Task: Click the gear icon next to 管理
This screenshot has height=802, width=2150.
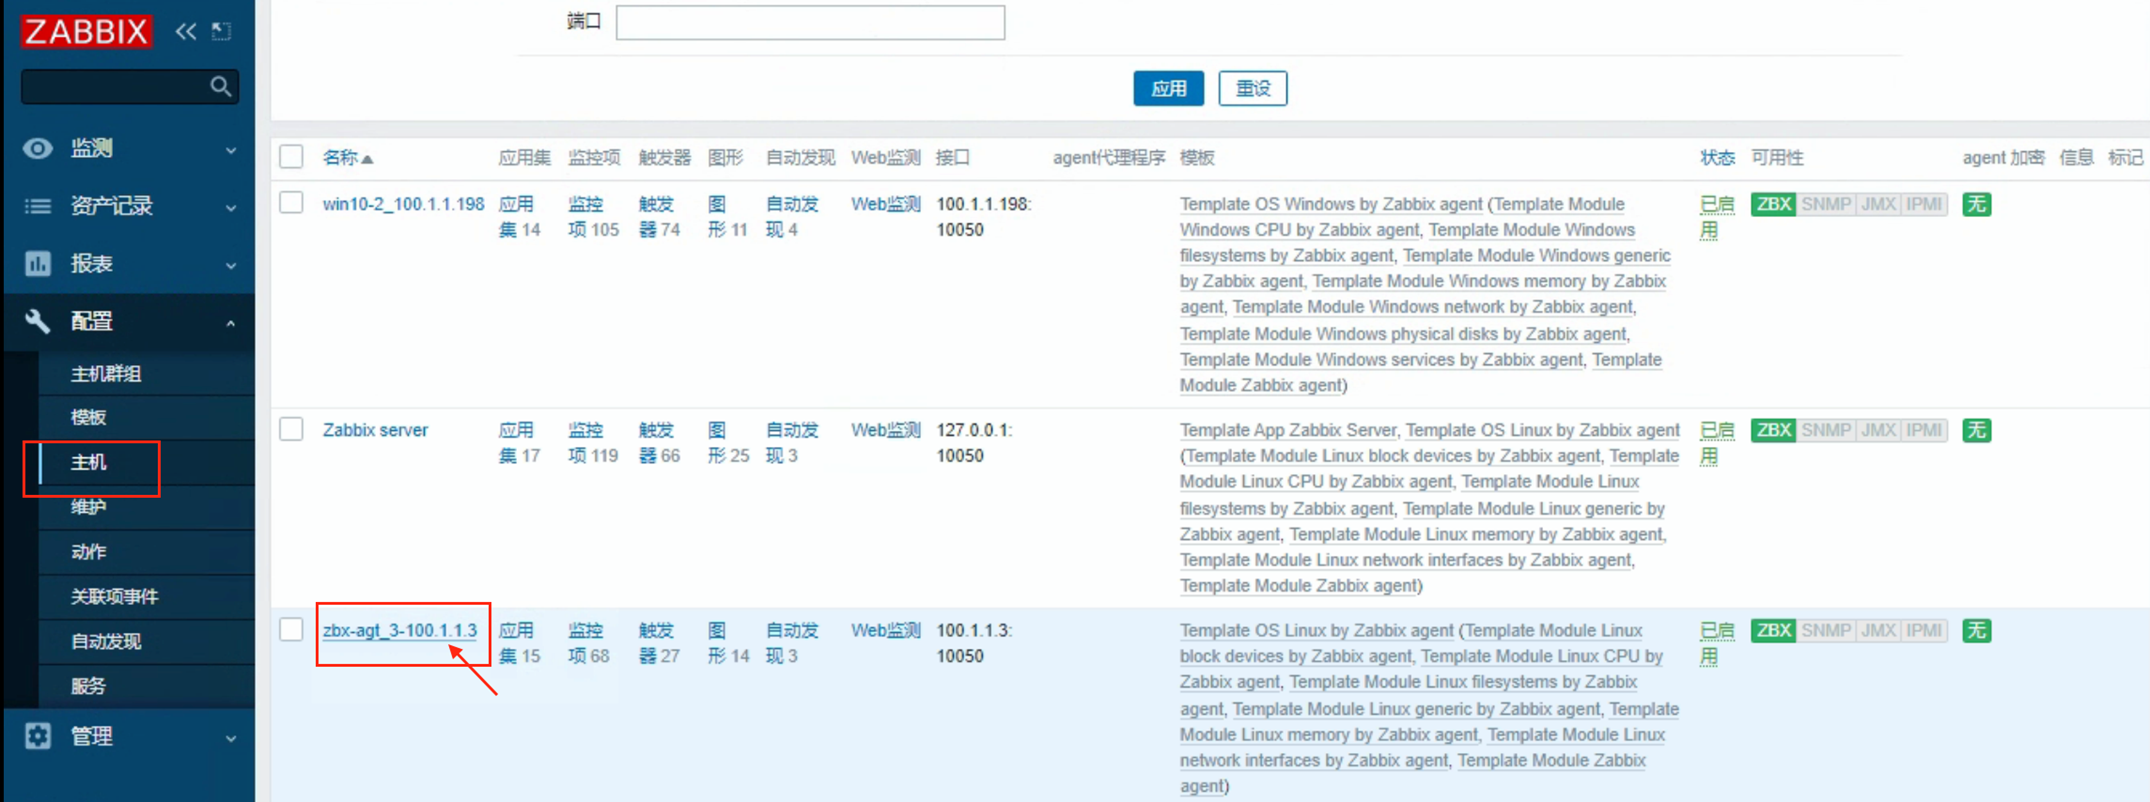Action: 38,736
